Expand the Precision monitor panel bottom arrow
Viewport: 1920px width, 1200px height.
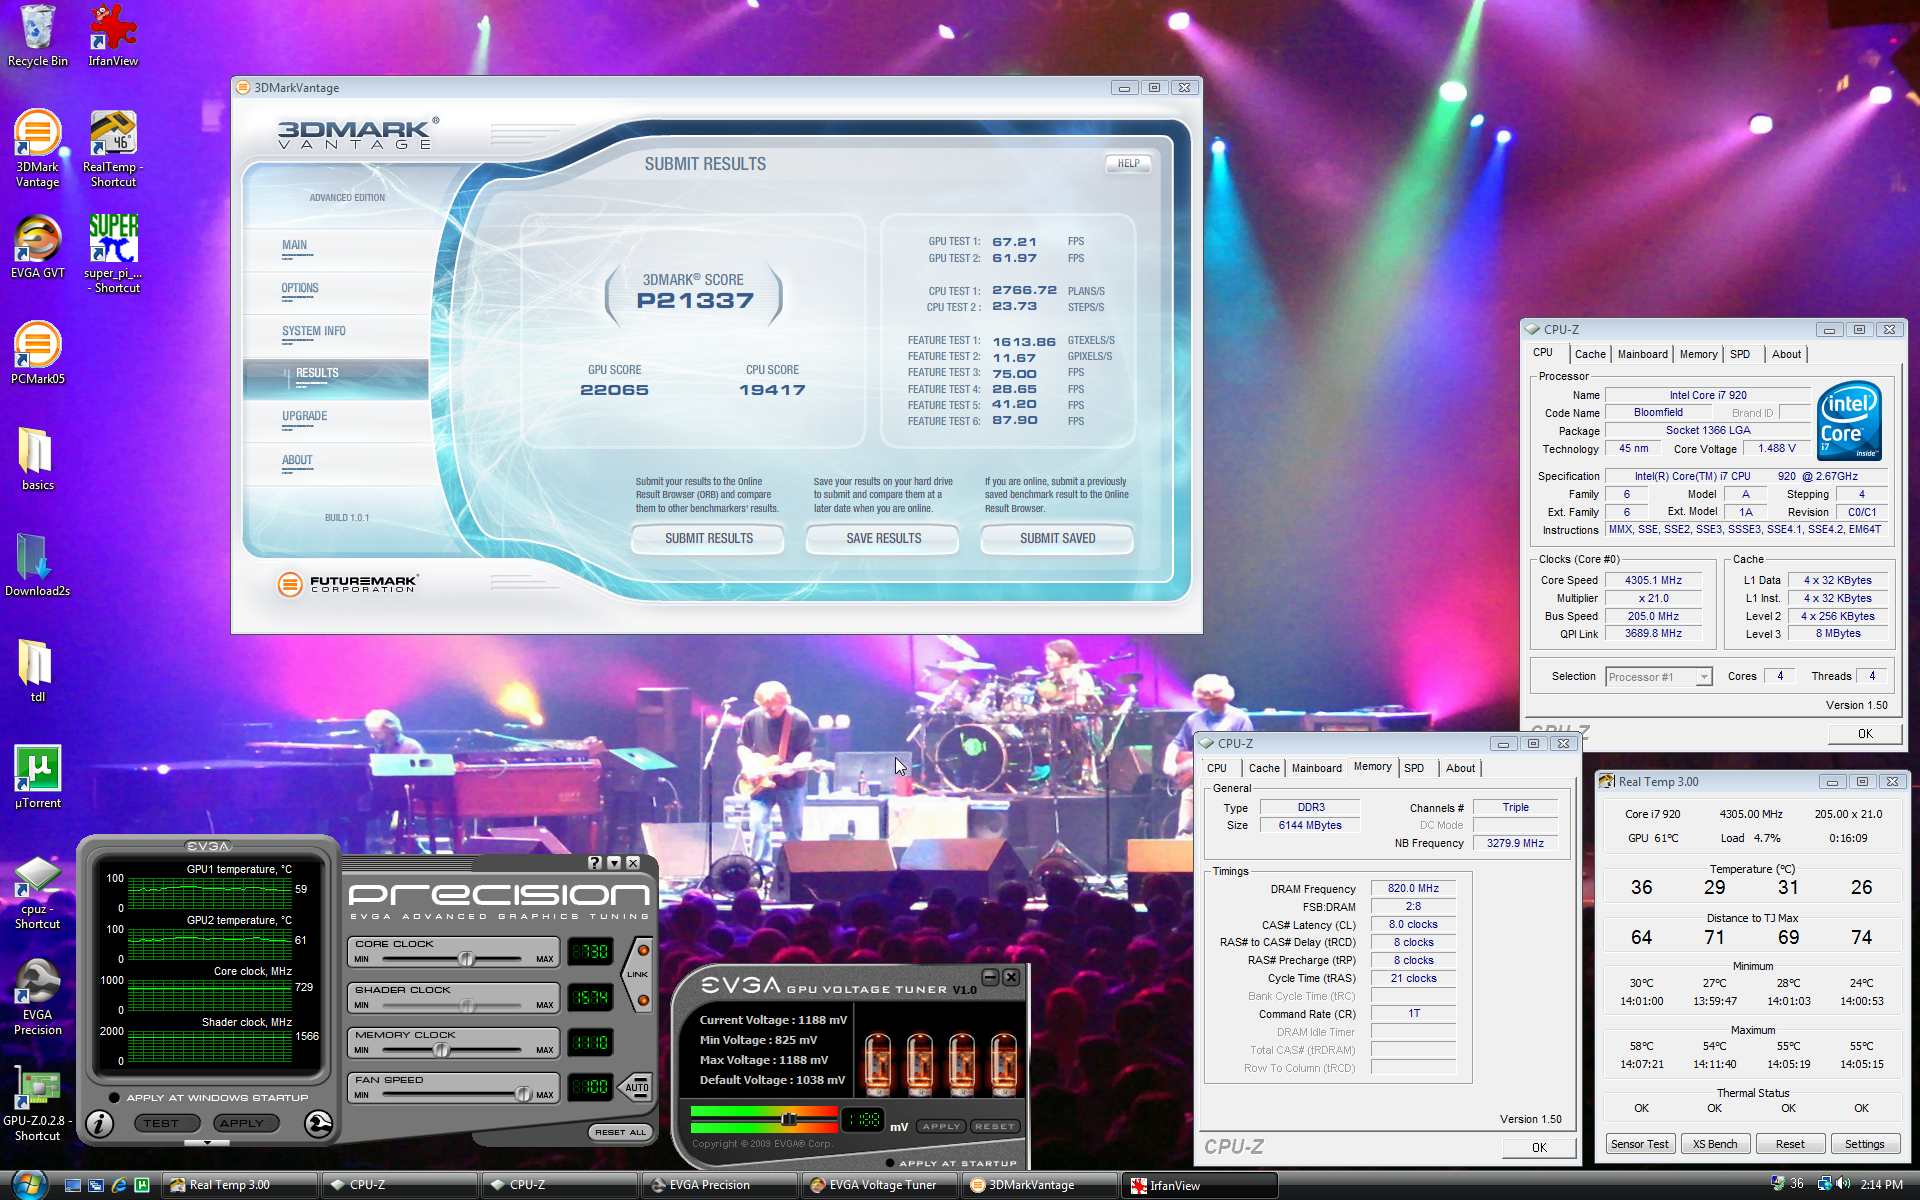[x=207, y=1142]
